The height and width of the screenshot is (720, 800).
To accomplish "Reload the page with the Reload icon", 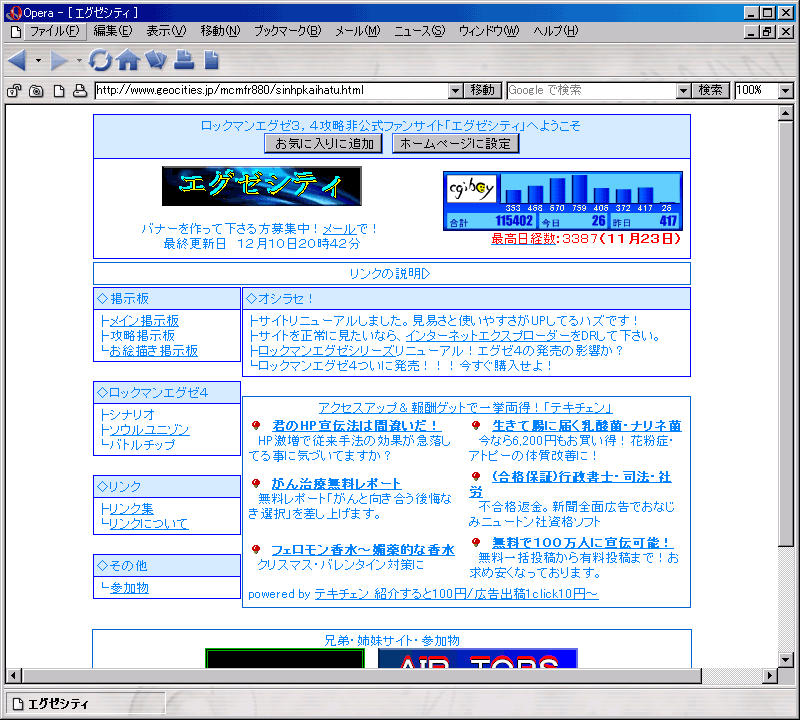I will (x=100, y=61).
